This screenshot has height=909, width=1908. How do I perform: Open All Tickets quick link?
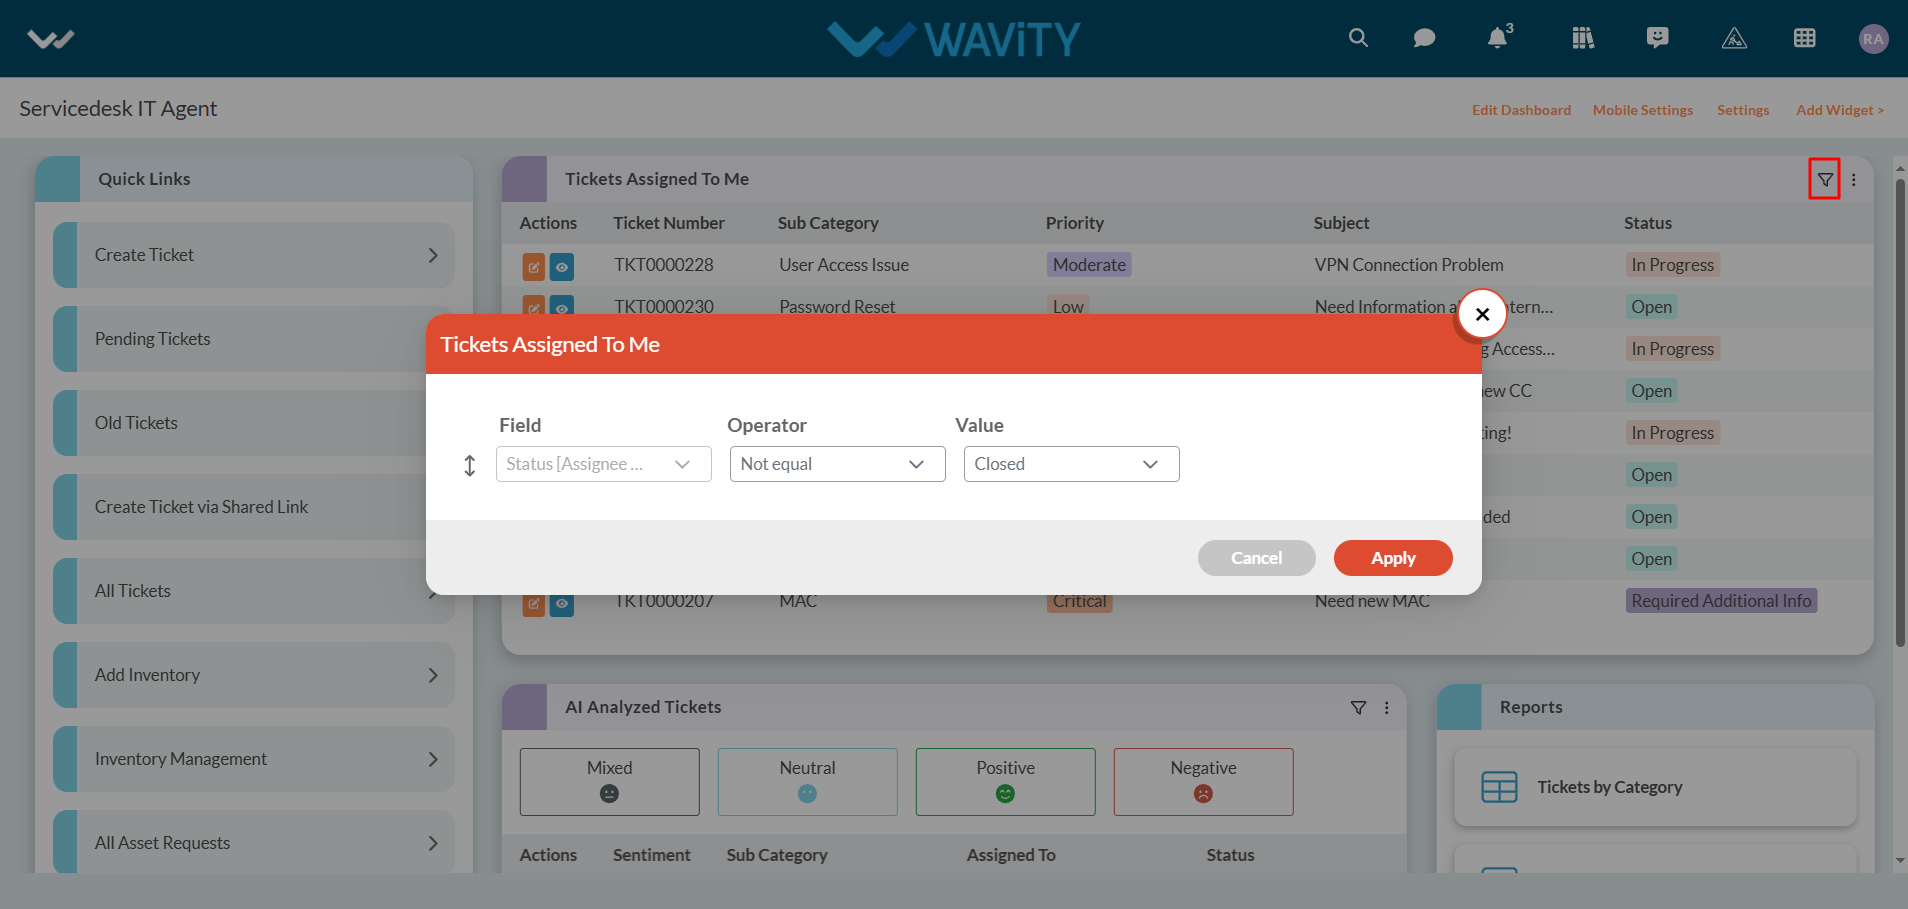(254, 591)
